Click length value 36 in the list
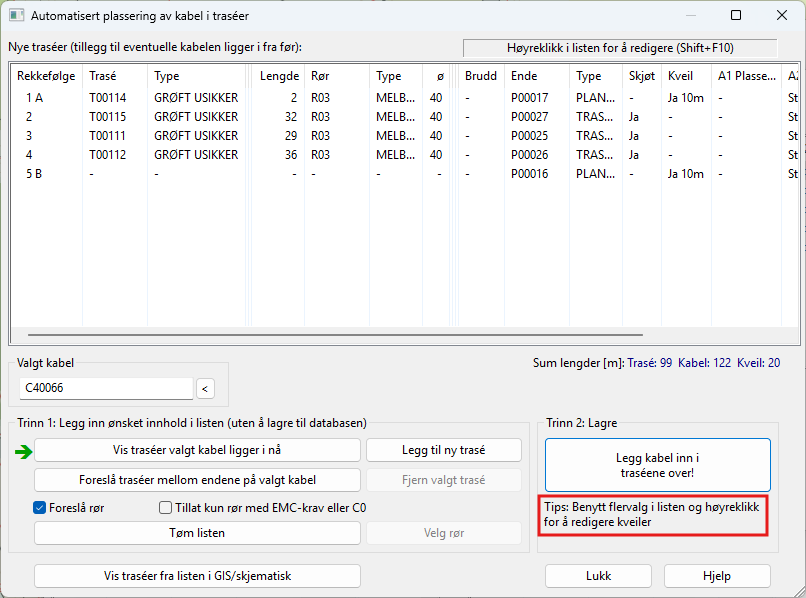This screenshot has height=598, width=806. (291, 155)
